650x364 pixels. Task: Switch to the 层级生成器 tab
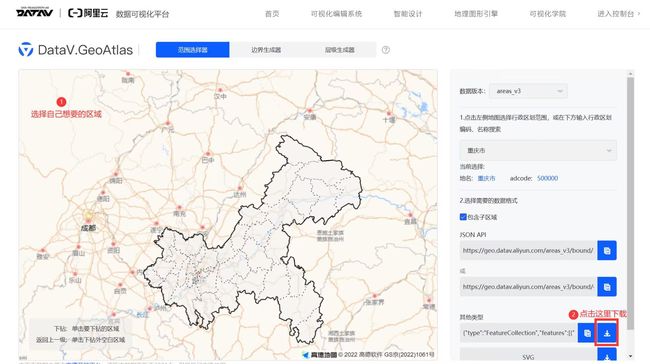[x=340, y=50]
